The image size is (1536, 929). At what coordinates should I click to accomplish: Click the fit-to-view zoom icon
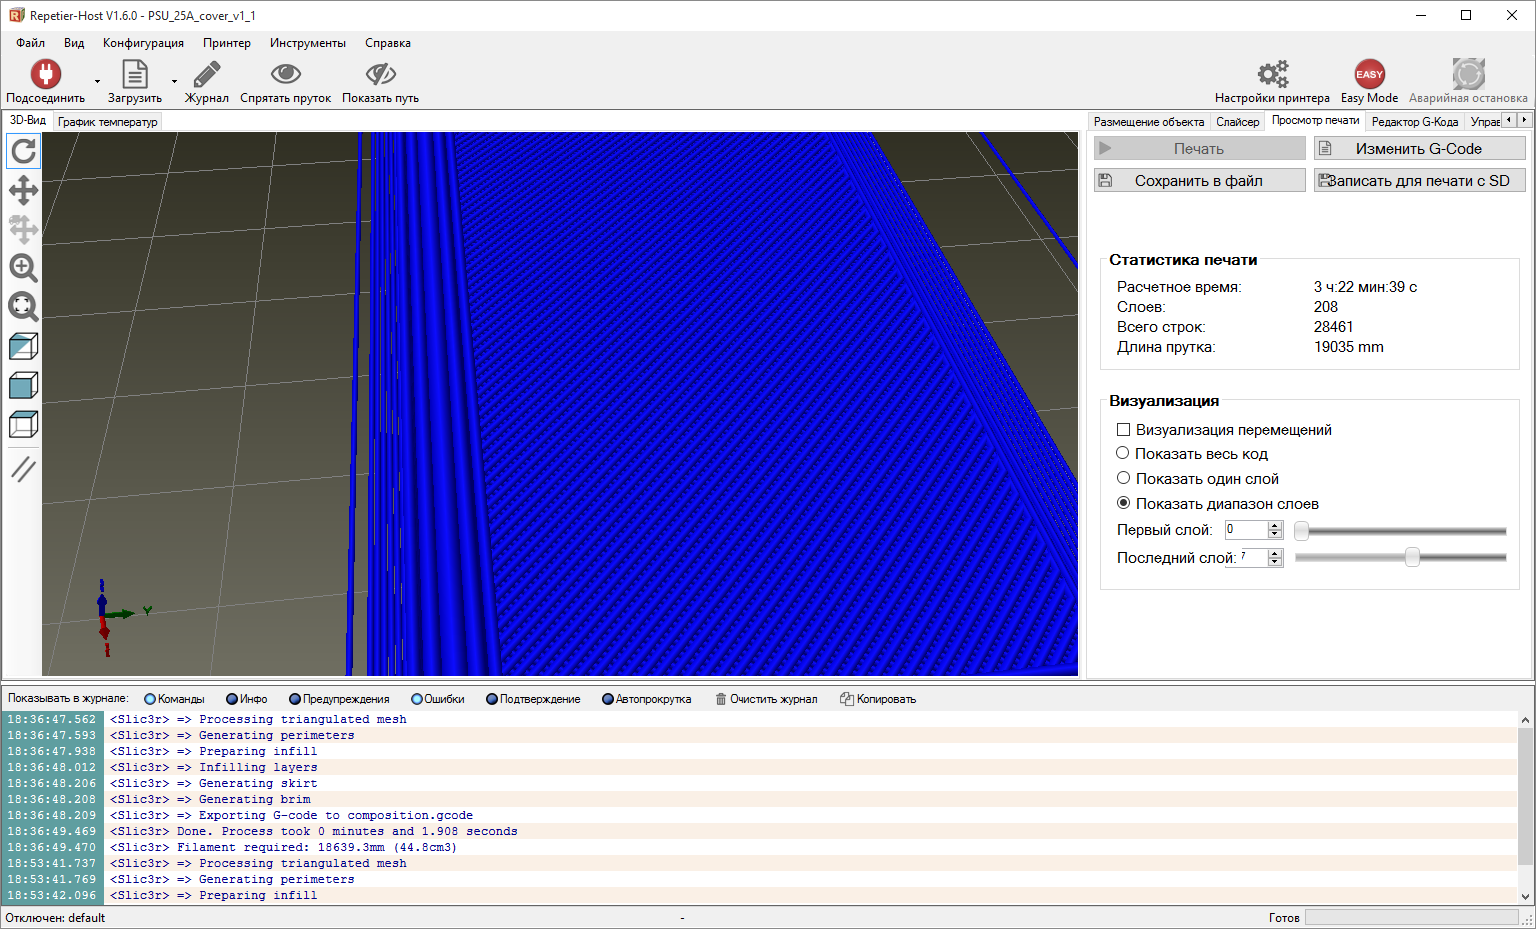[x=24, y=307]
